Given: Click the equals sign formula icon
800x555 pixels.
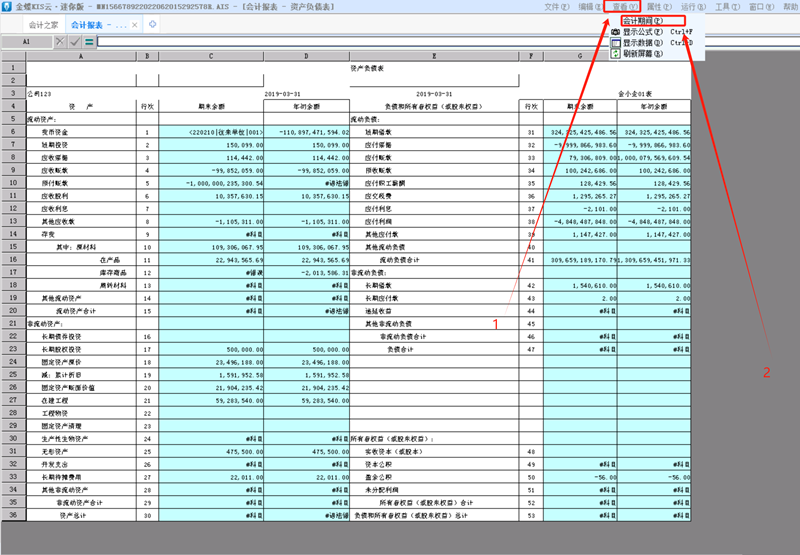Looking at the screenshot, I should (90, 42).
